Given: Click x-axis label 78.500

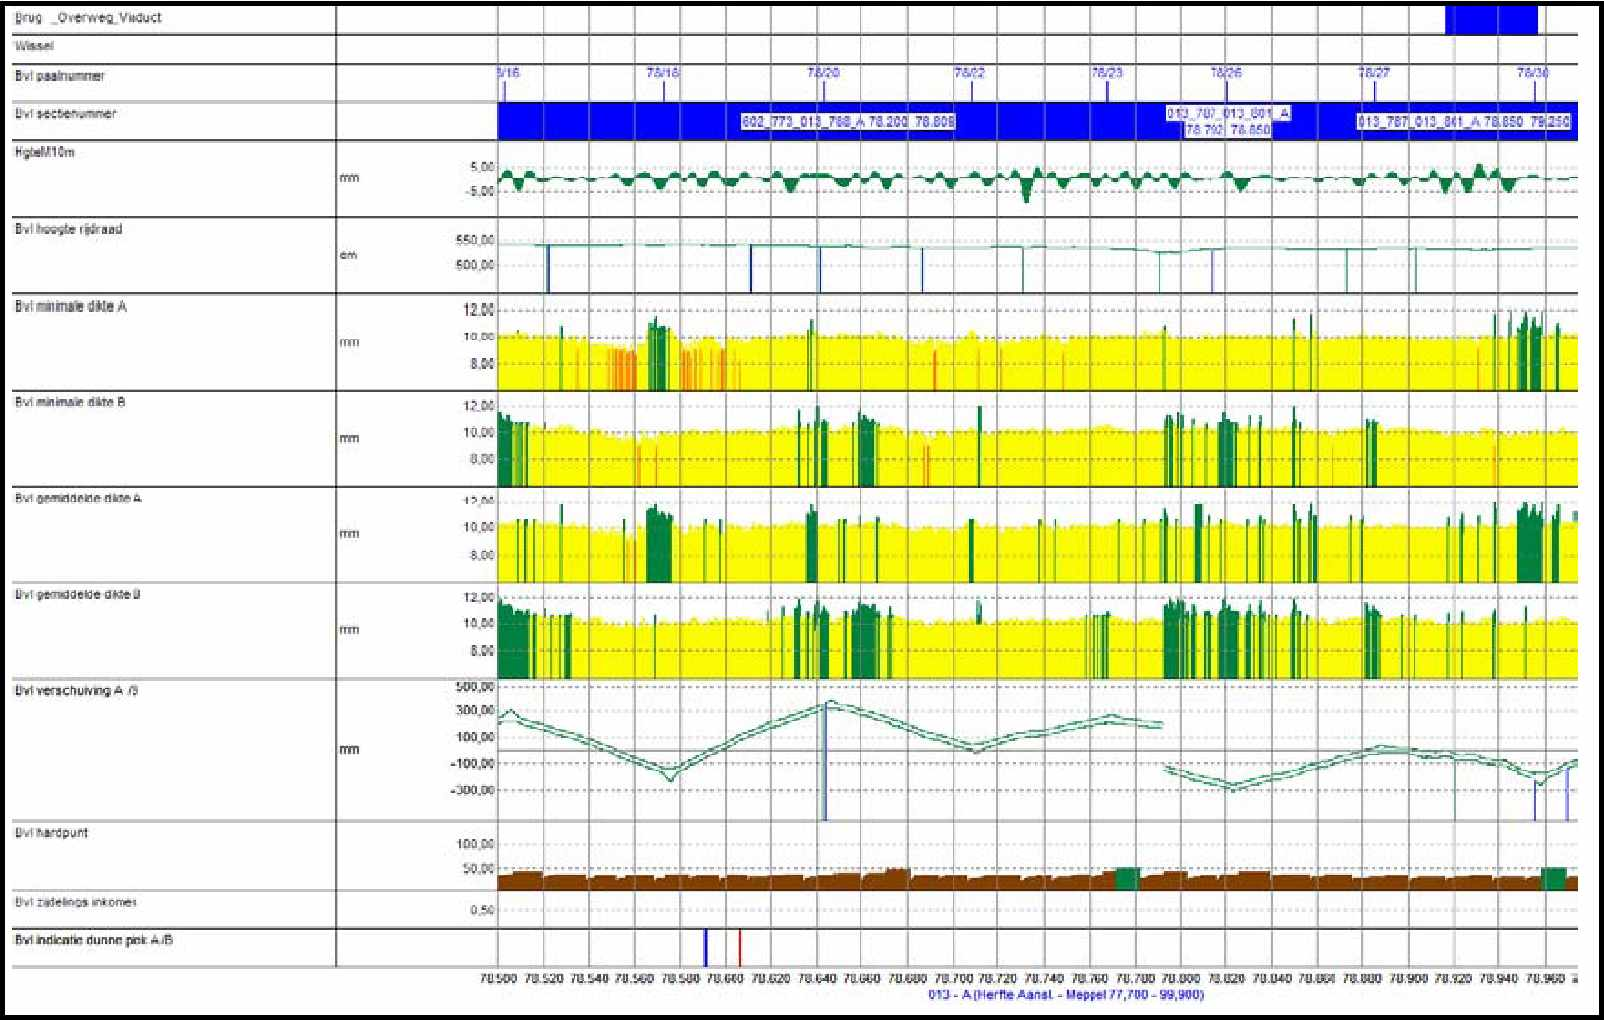Looking at the screenshot, I should click(499, 979).
